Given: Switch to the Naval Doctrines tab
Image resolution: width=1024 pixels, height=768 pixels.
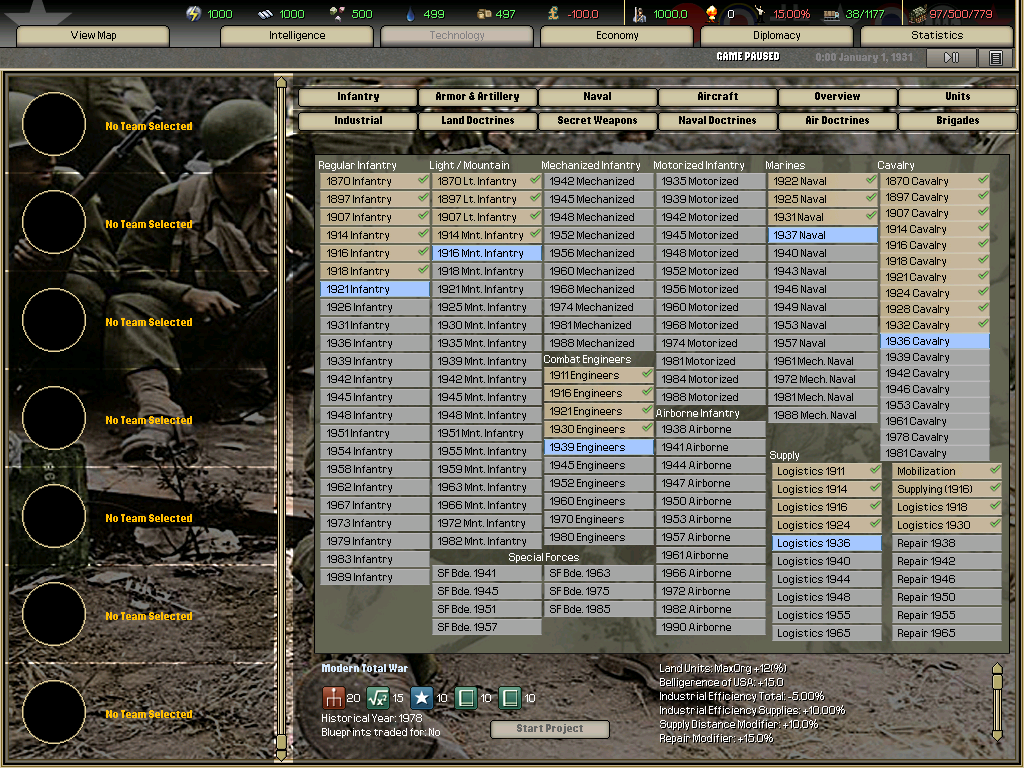Looking at the screenshot, I should click(716, 120).
